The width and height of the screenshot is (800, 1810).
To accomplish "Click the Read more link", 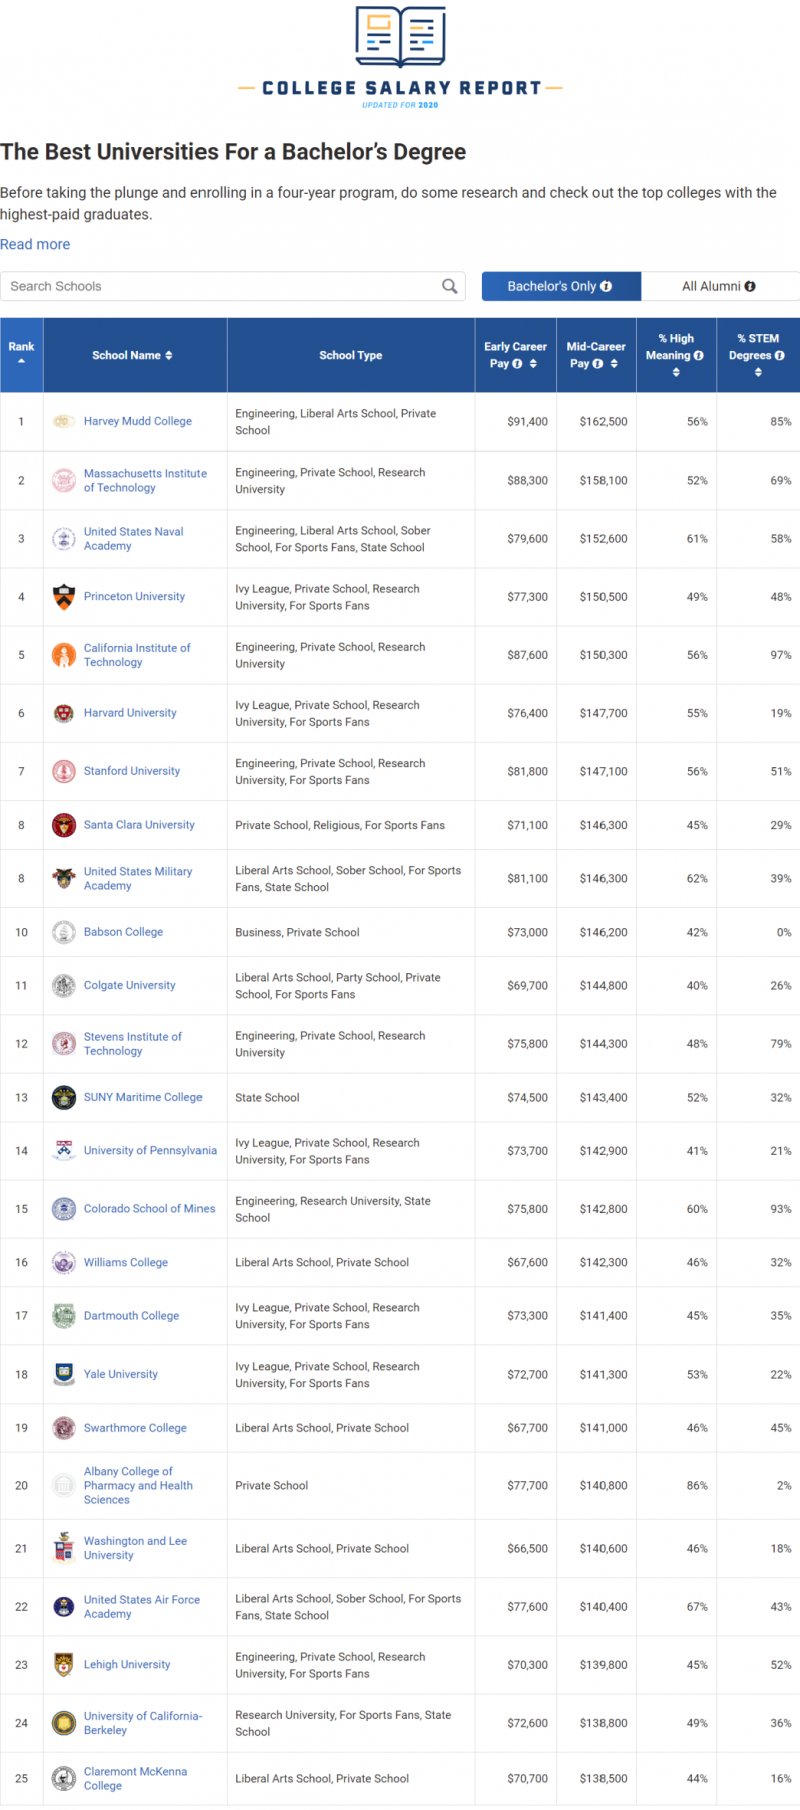I will coord(35,244).
